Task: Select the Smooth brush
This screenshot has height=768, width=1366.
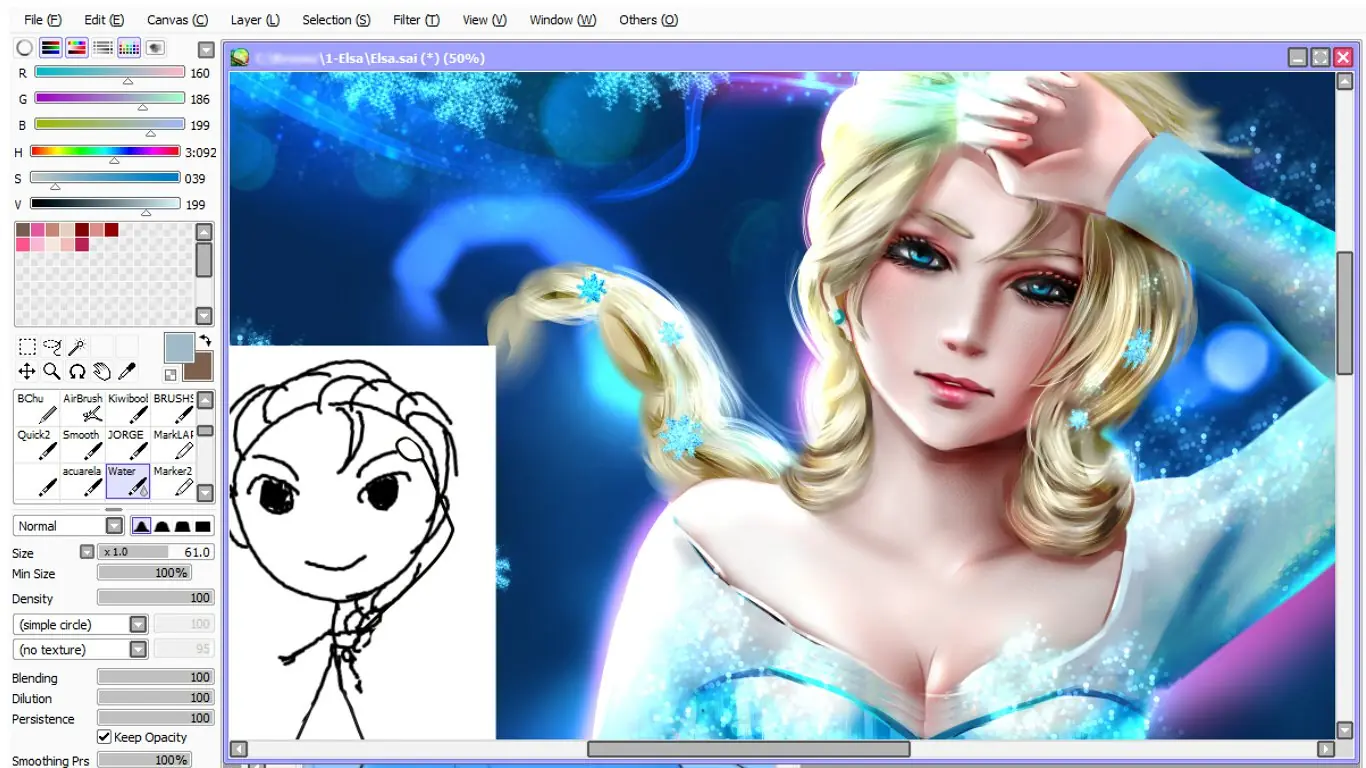Action: tap(83, 445)
